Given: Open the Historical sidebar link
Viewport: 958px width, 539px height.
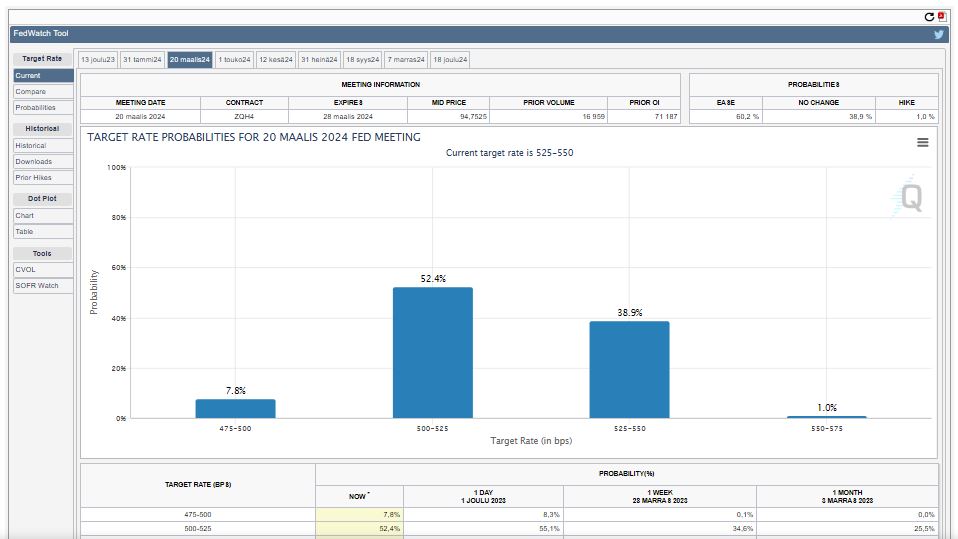Looking at the screenshot, I should coord(43,145).
